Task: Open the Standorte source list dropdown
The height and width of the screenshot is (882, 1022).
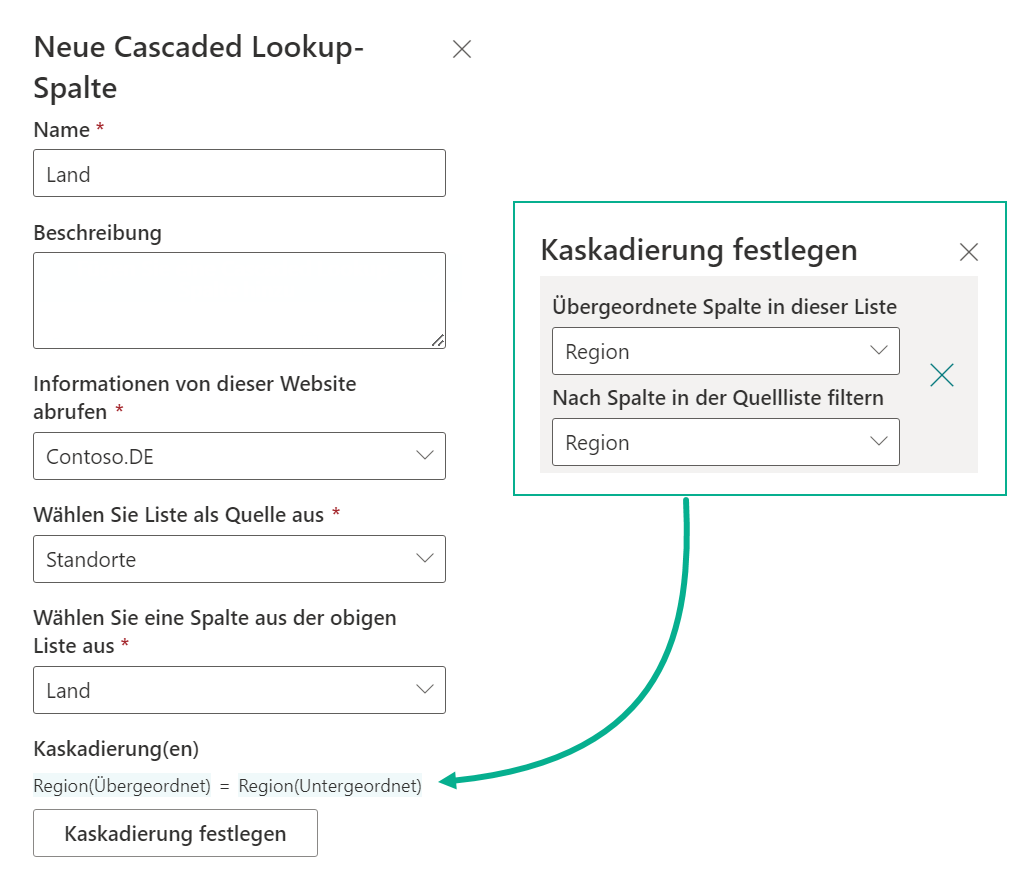Action: (x=239, y=559)
